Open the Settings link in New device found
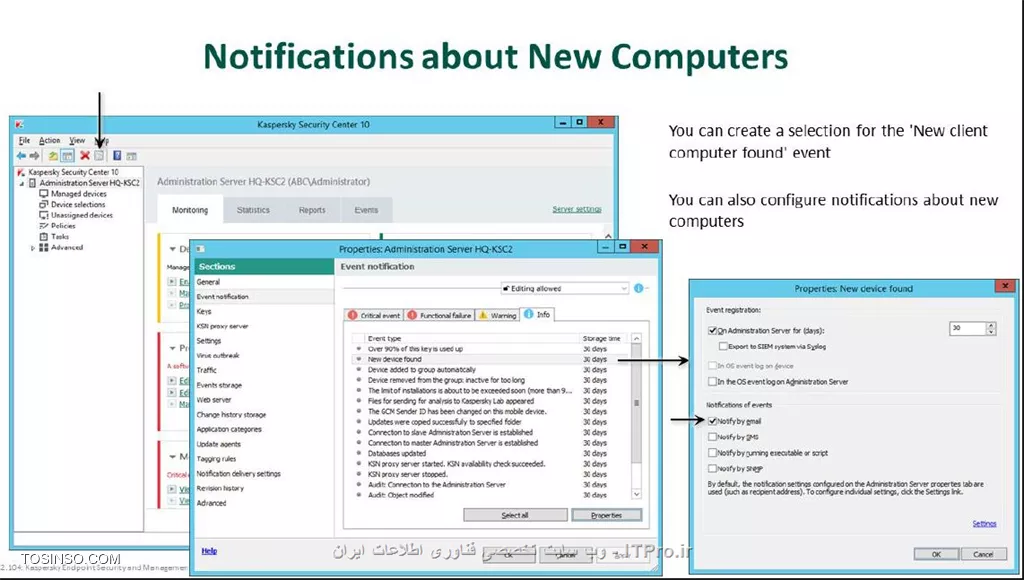Screen dimensions: 1024x580 [x=984, y=523]
